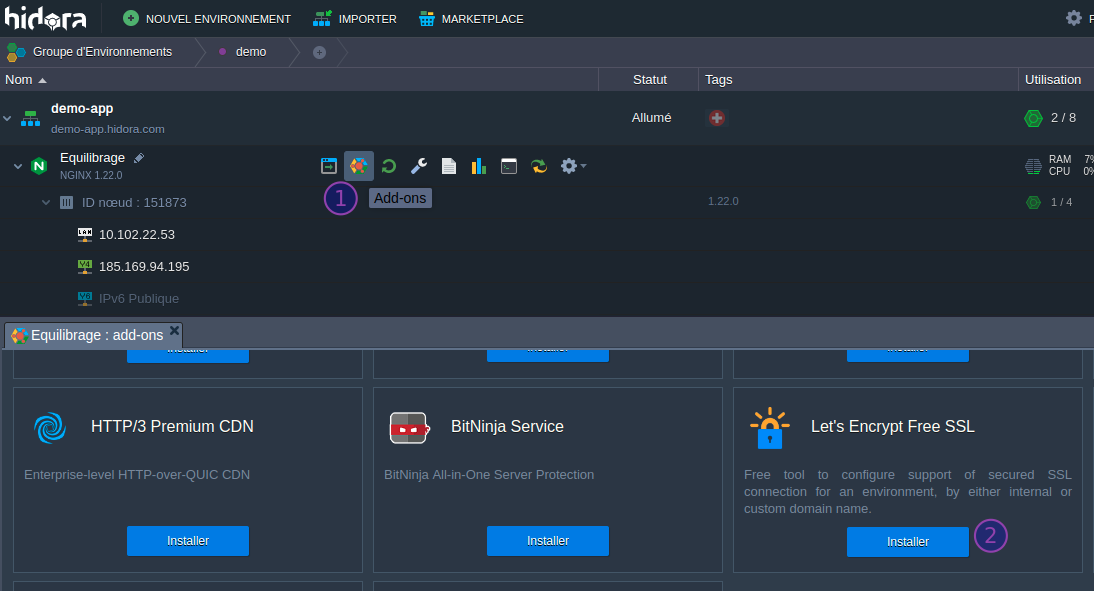Click the demo-app environment topology icon
The image size is (1094, 591).
click(30, 119)
